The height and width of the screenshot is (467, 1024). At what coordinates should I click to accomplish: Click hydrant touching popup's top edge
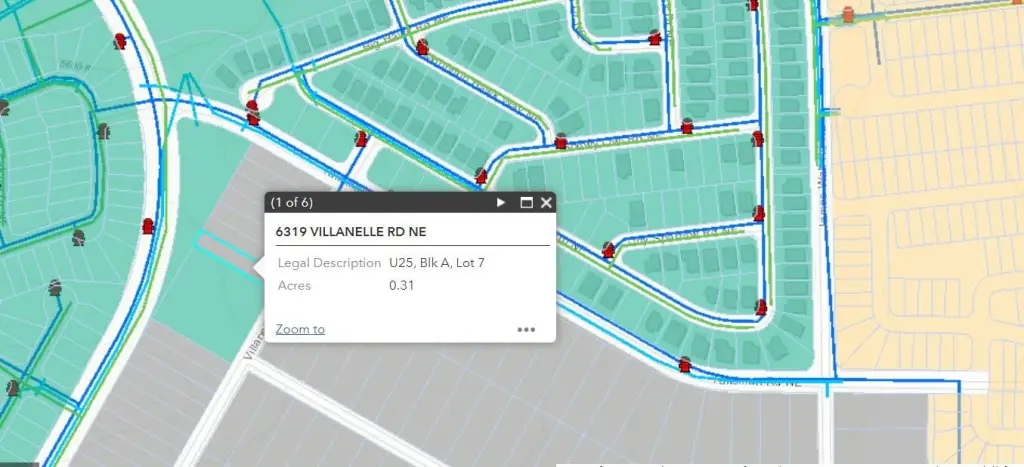482,177
